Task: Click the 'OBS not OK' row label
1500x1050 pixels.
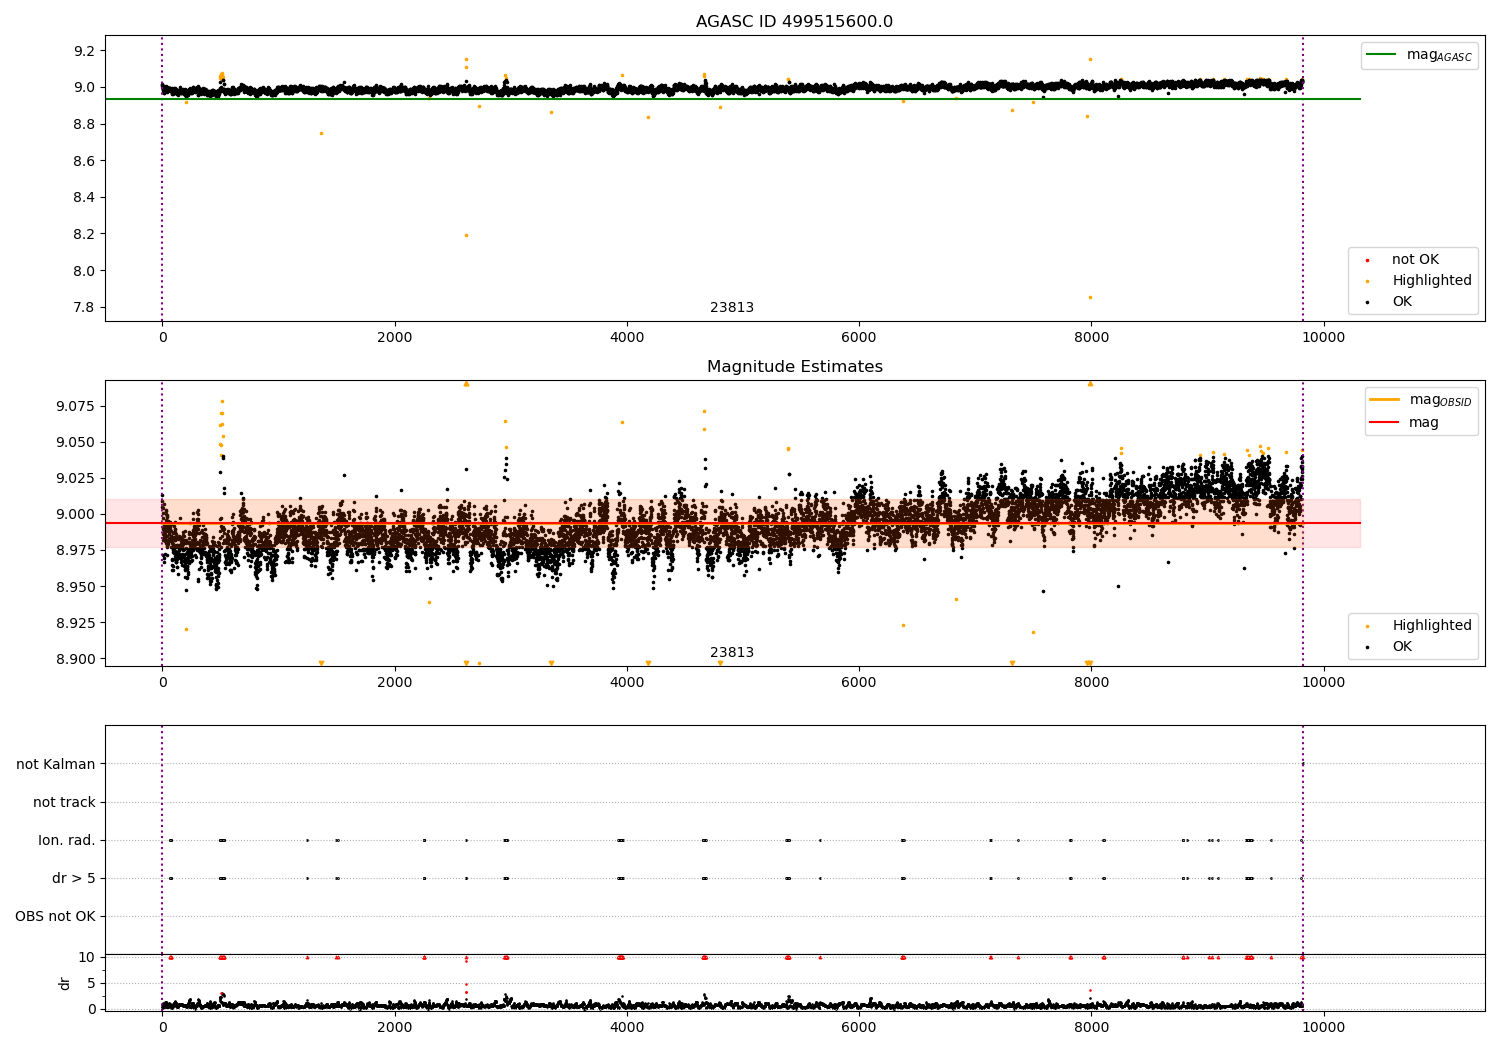Action: tap(55, 917)
